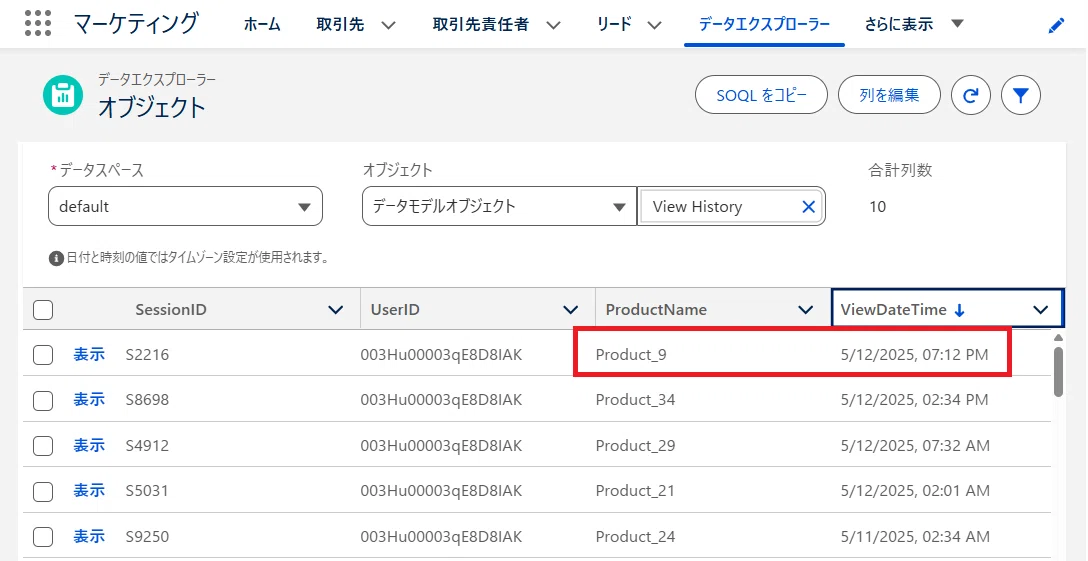1088x561 pixels.
Task: Click 表示 link for S9250
Action: click(x=89, y=537)
